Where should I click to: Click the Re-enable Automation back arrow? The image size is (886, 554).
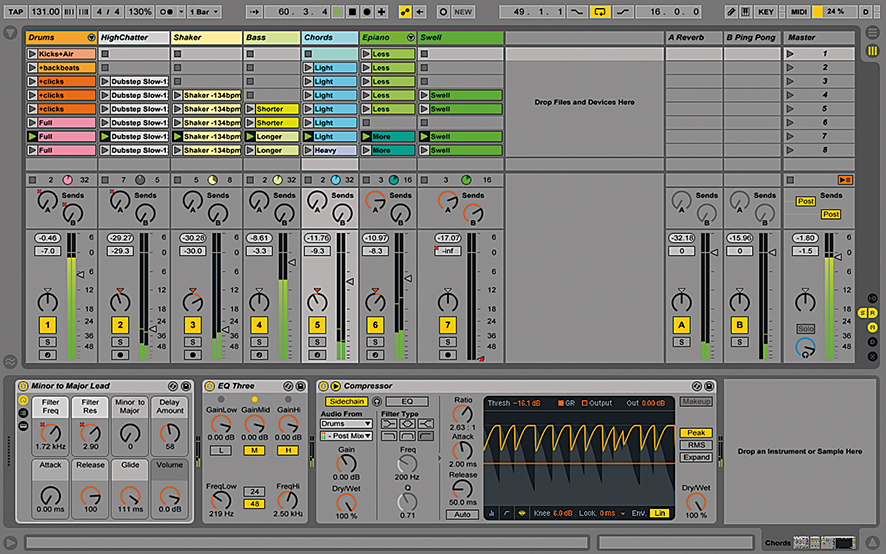click(x=420, y=11)
